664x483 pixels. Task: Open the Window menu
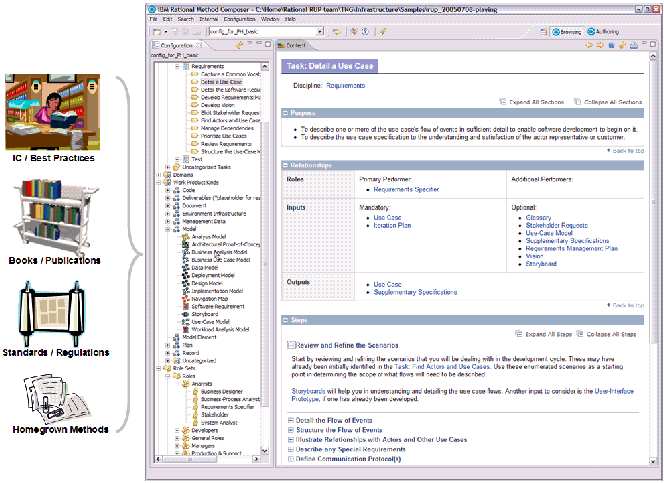(270, 19)
